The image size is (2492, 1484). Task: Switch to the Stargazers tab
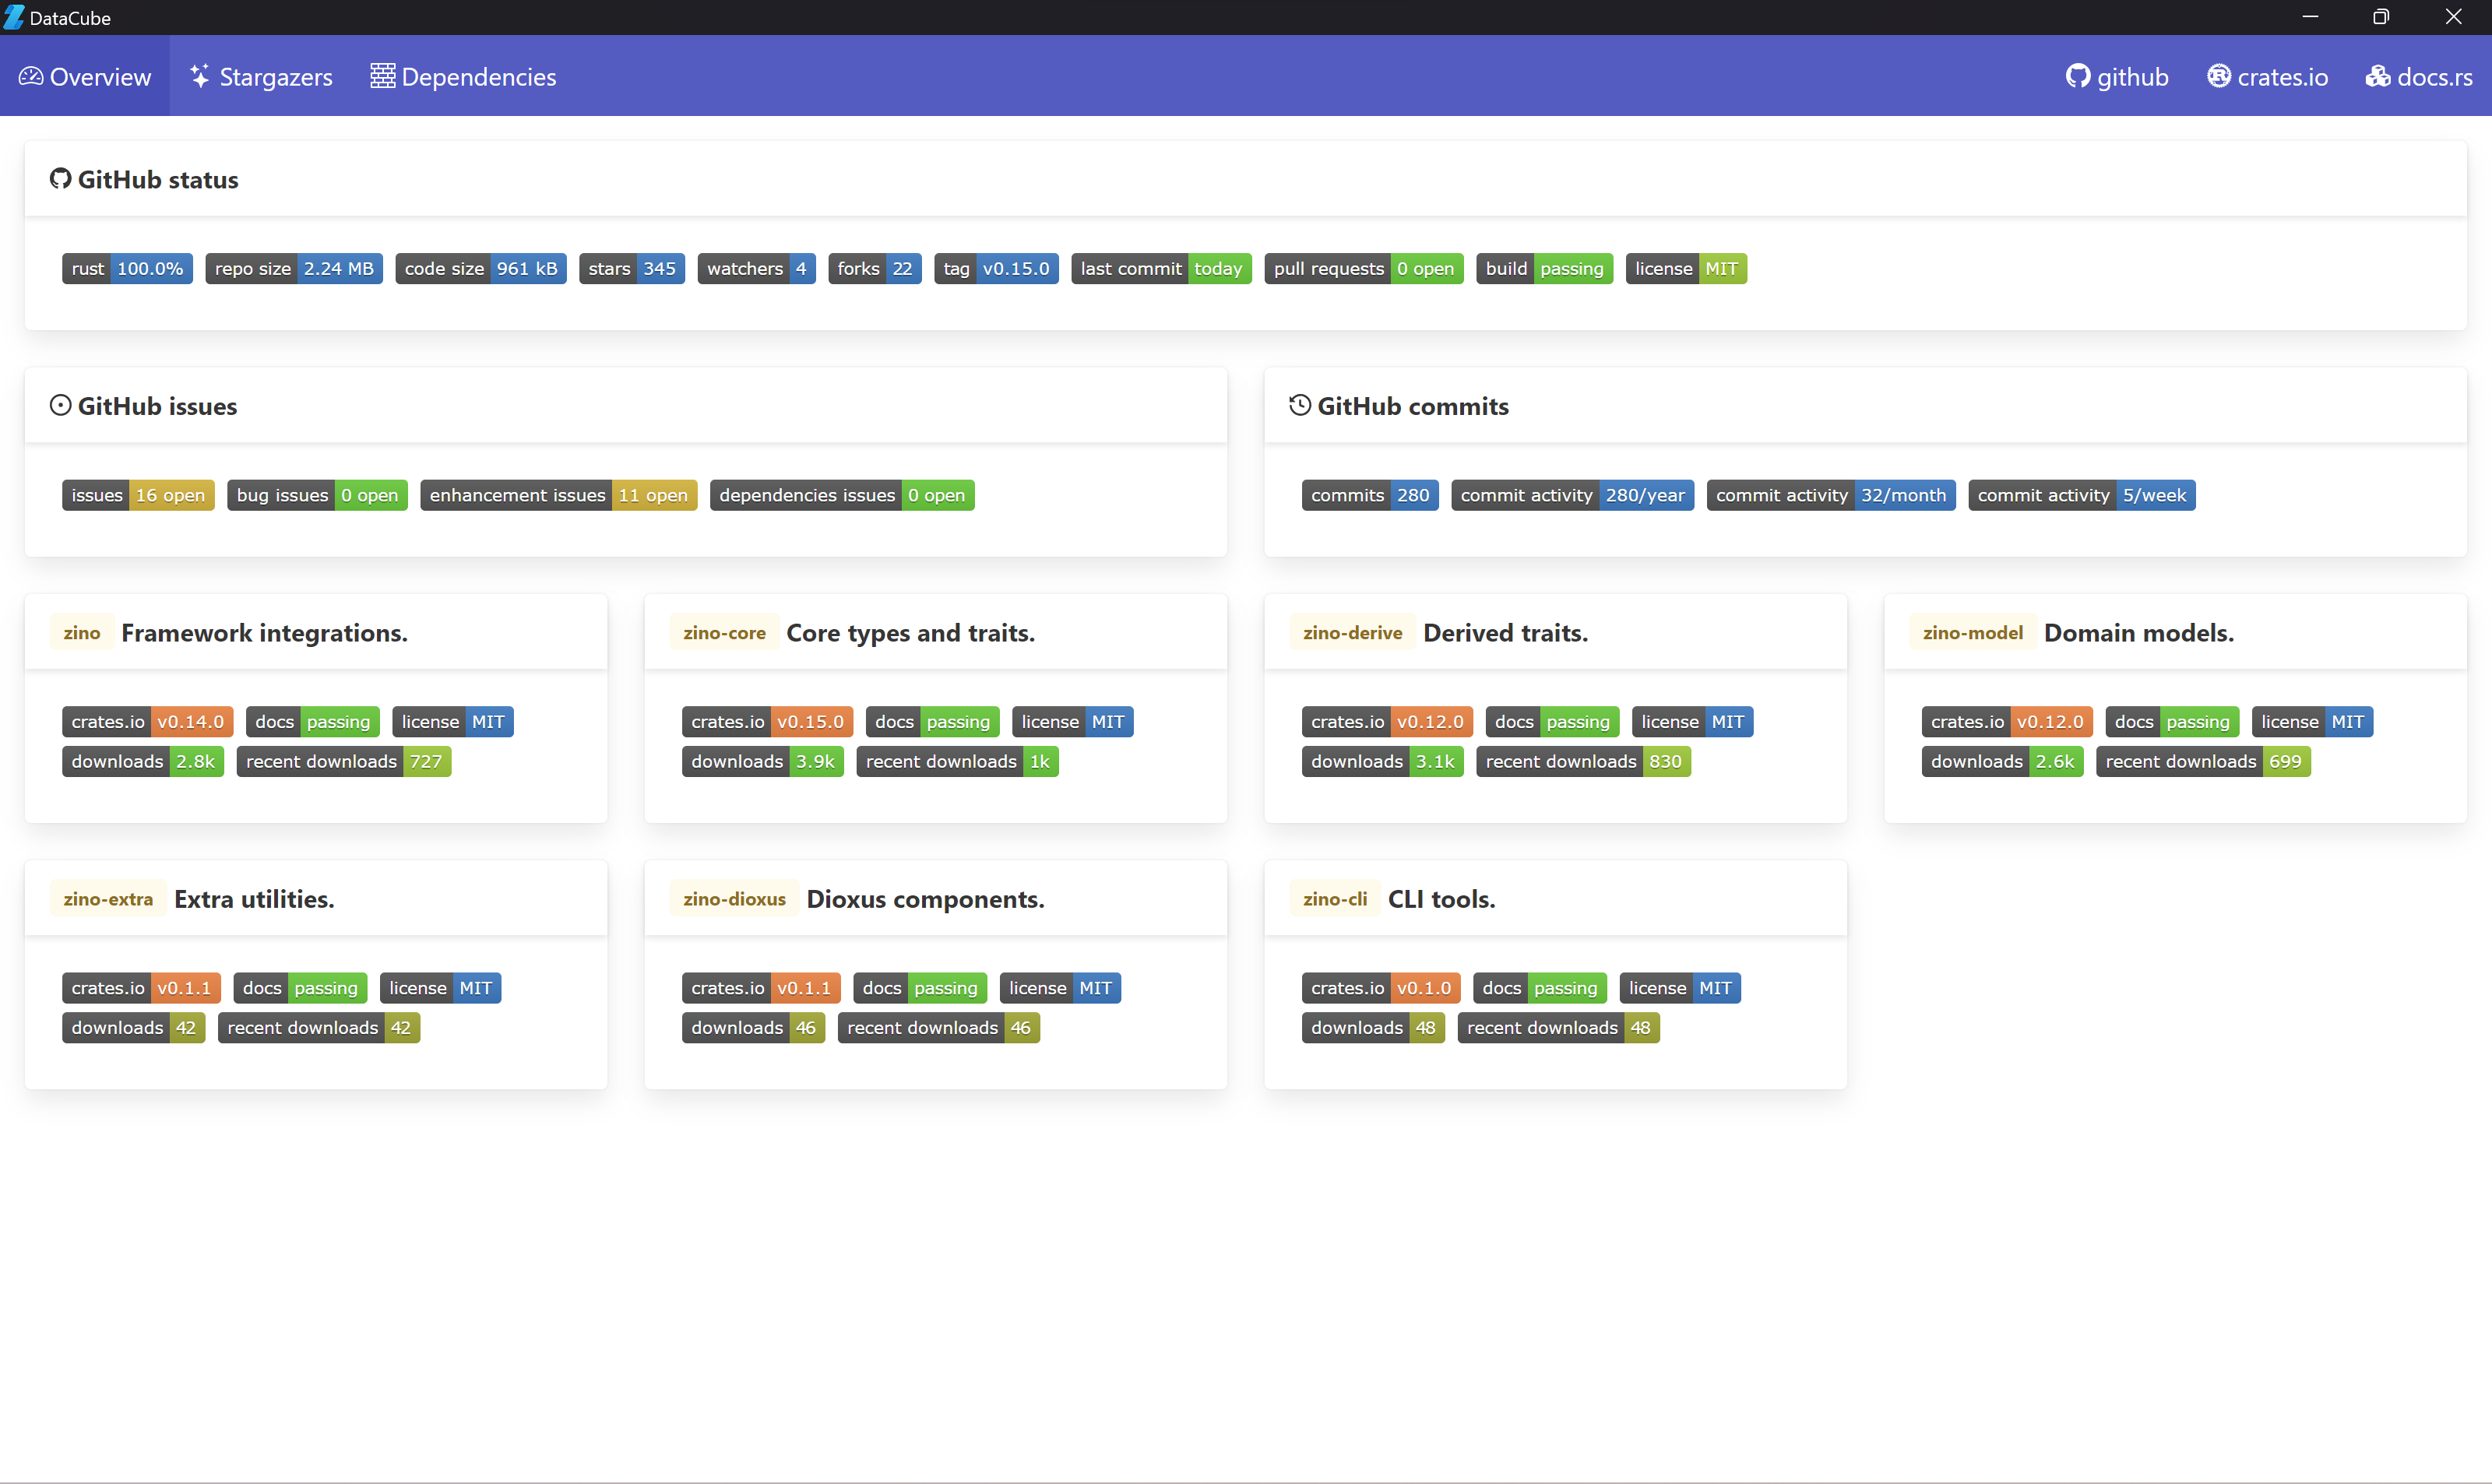click(261, 77)
